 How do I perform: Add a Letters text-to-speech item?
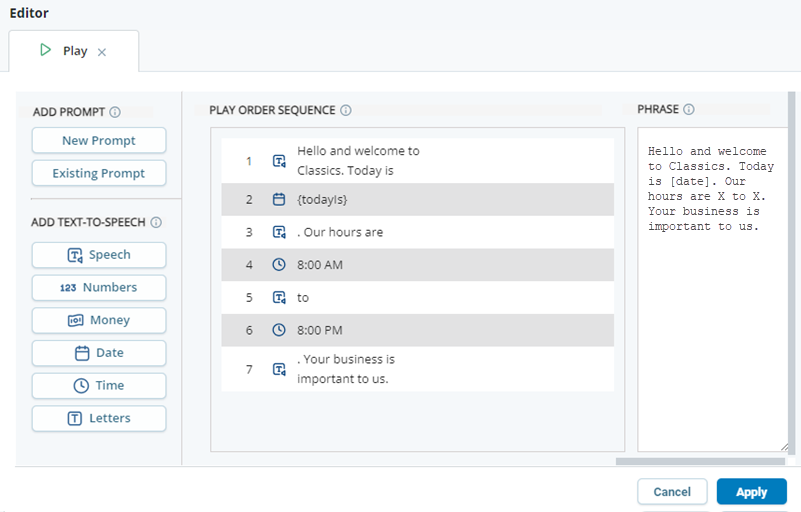[99, 419]
